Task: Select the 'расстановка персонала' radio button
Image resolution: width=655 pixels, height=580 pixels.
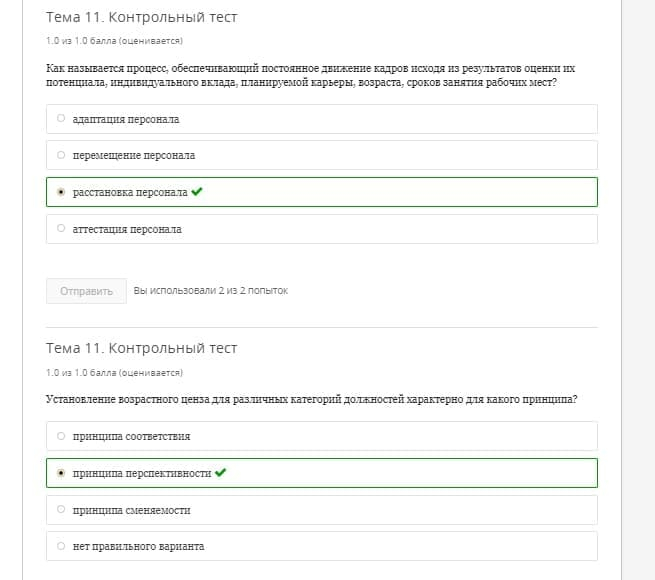Action: [x=61, y=192]
